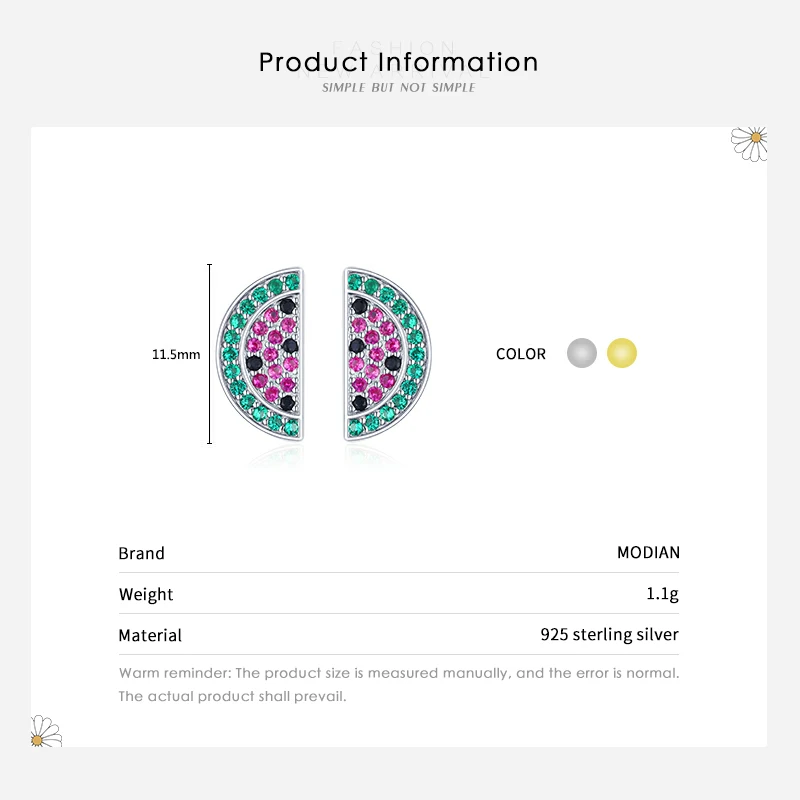The height and width of the screenshot is (800, 800).
Task: Click the SIMPLE BUT NOT SIMPLE subtitle
Action: coord(399,88)
